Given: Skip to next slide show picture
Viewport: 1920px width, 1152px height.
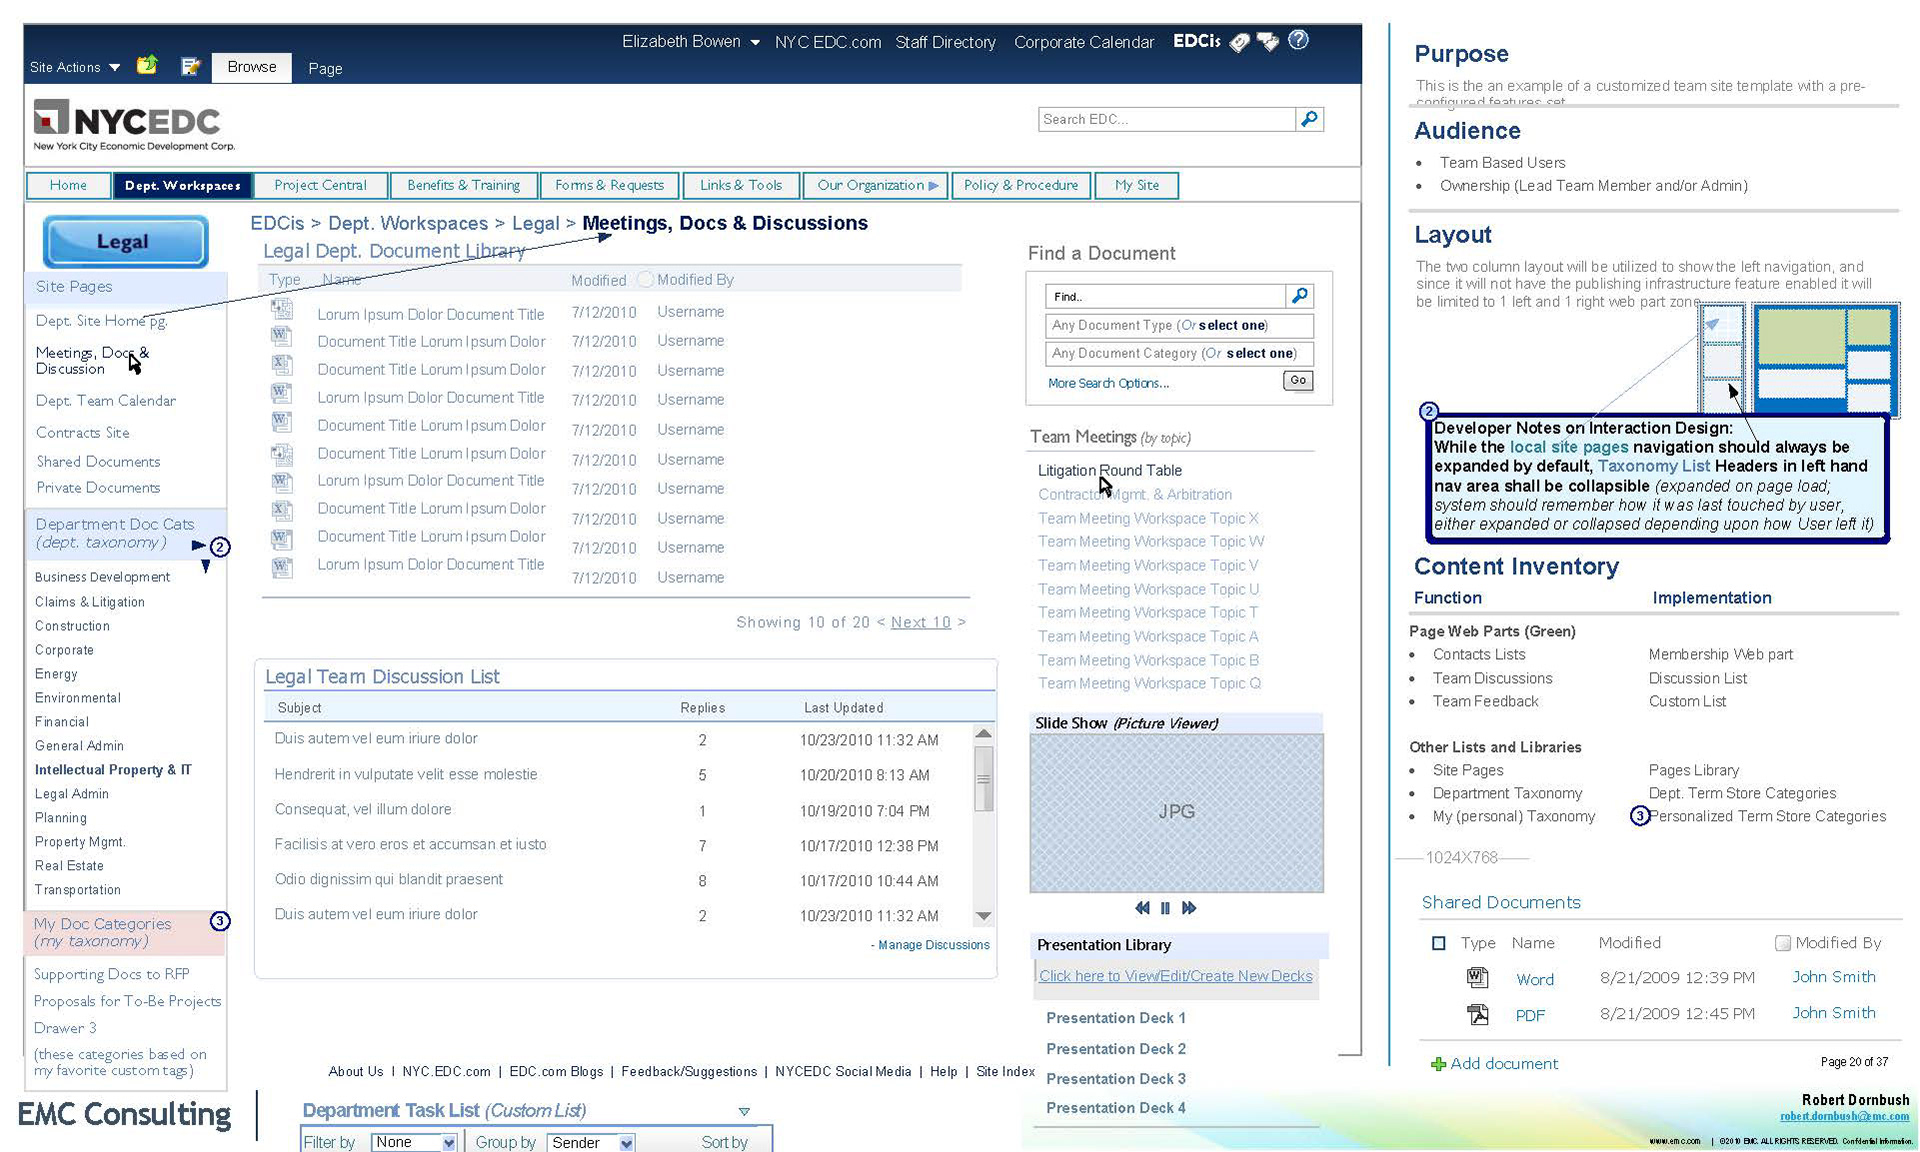Looking at the screenshot, I should click(1189, 908).
